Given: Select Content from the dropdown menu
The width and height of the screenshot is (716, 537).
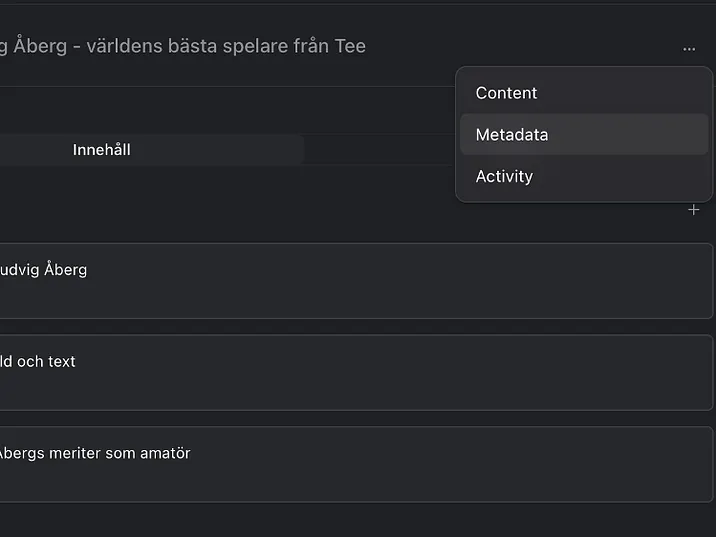Looking at the screenshot, I should [506, 93].
